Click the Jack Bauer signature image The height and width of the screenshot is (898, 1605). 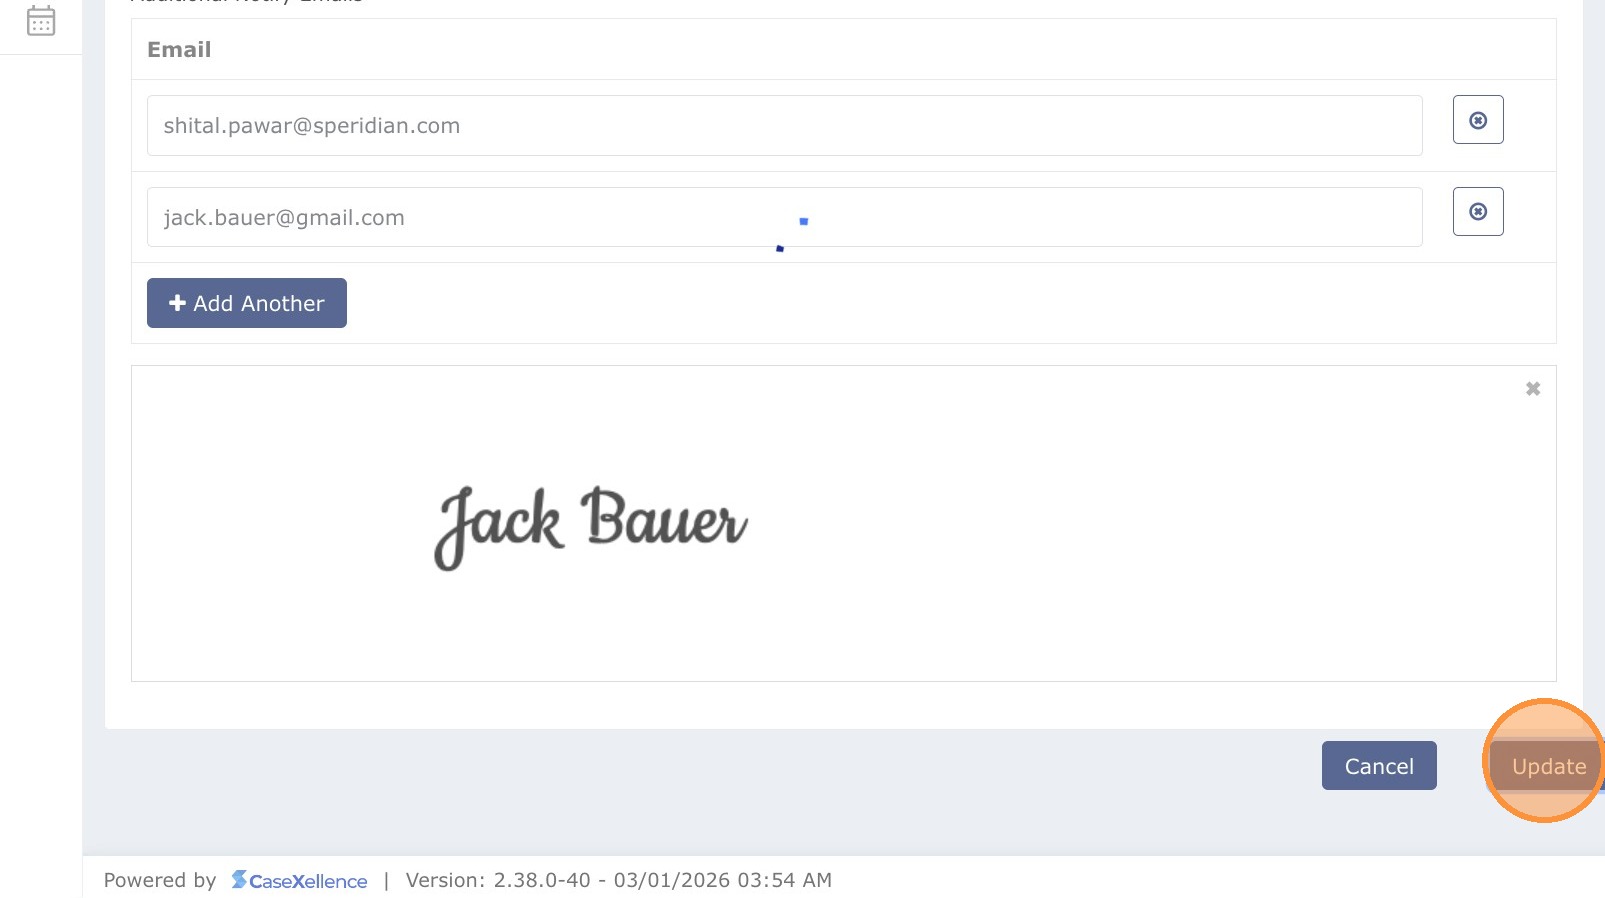(x=591, y=527)
